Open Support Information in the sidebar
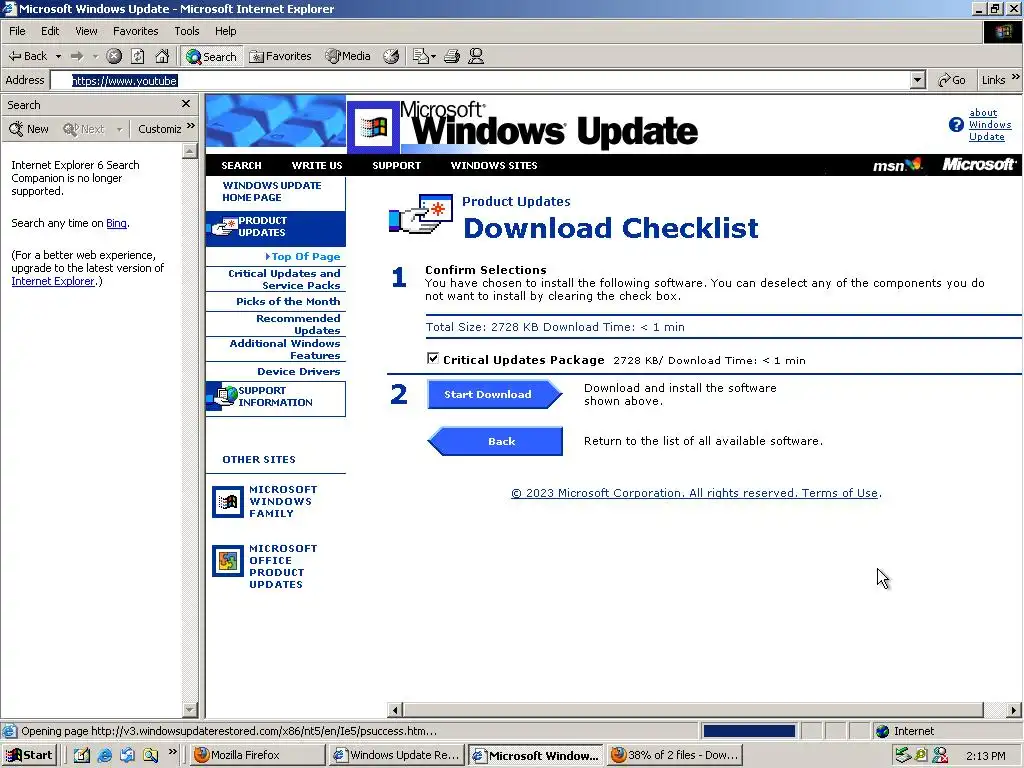Screen dimensions: 1024x768 pos(276,397)
